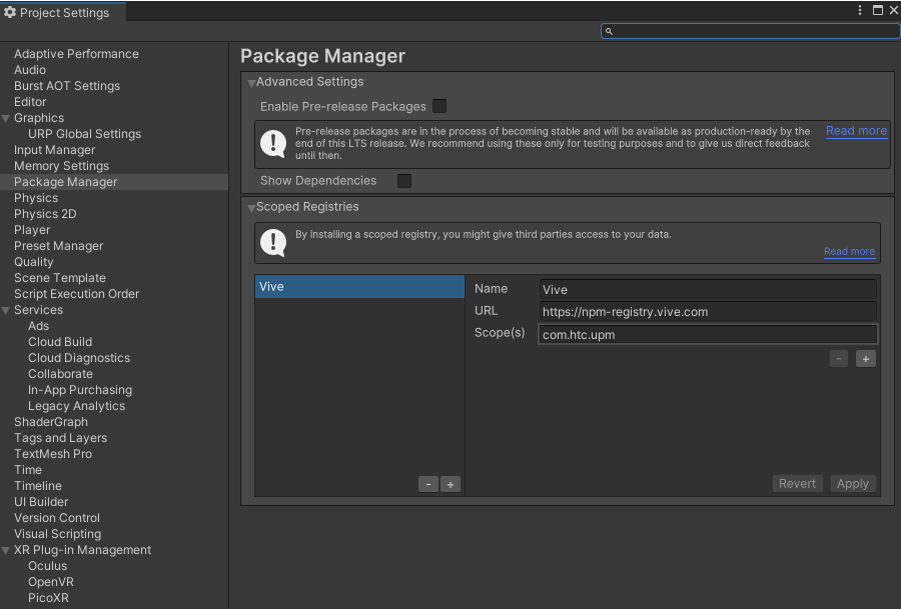Screen dimensions: 901x609
Task: Toggle the Show Dependencies checkbox
Action: tap(404, 181)
